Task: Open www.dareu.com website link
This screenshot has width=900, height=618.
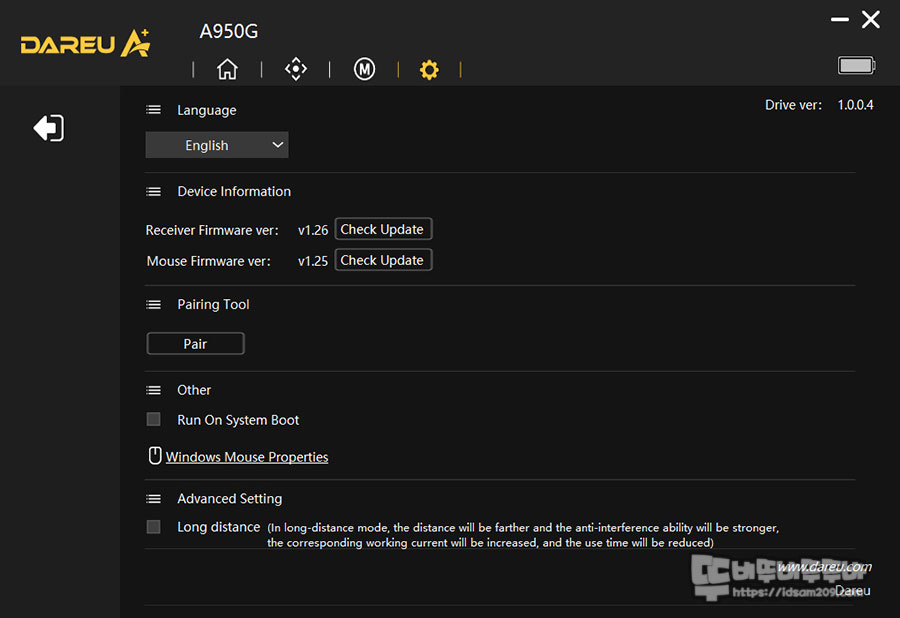Action: point(824,567)
